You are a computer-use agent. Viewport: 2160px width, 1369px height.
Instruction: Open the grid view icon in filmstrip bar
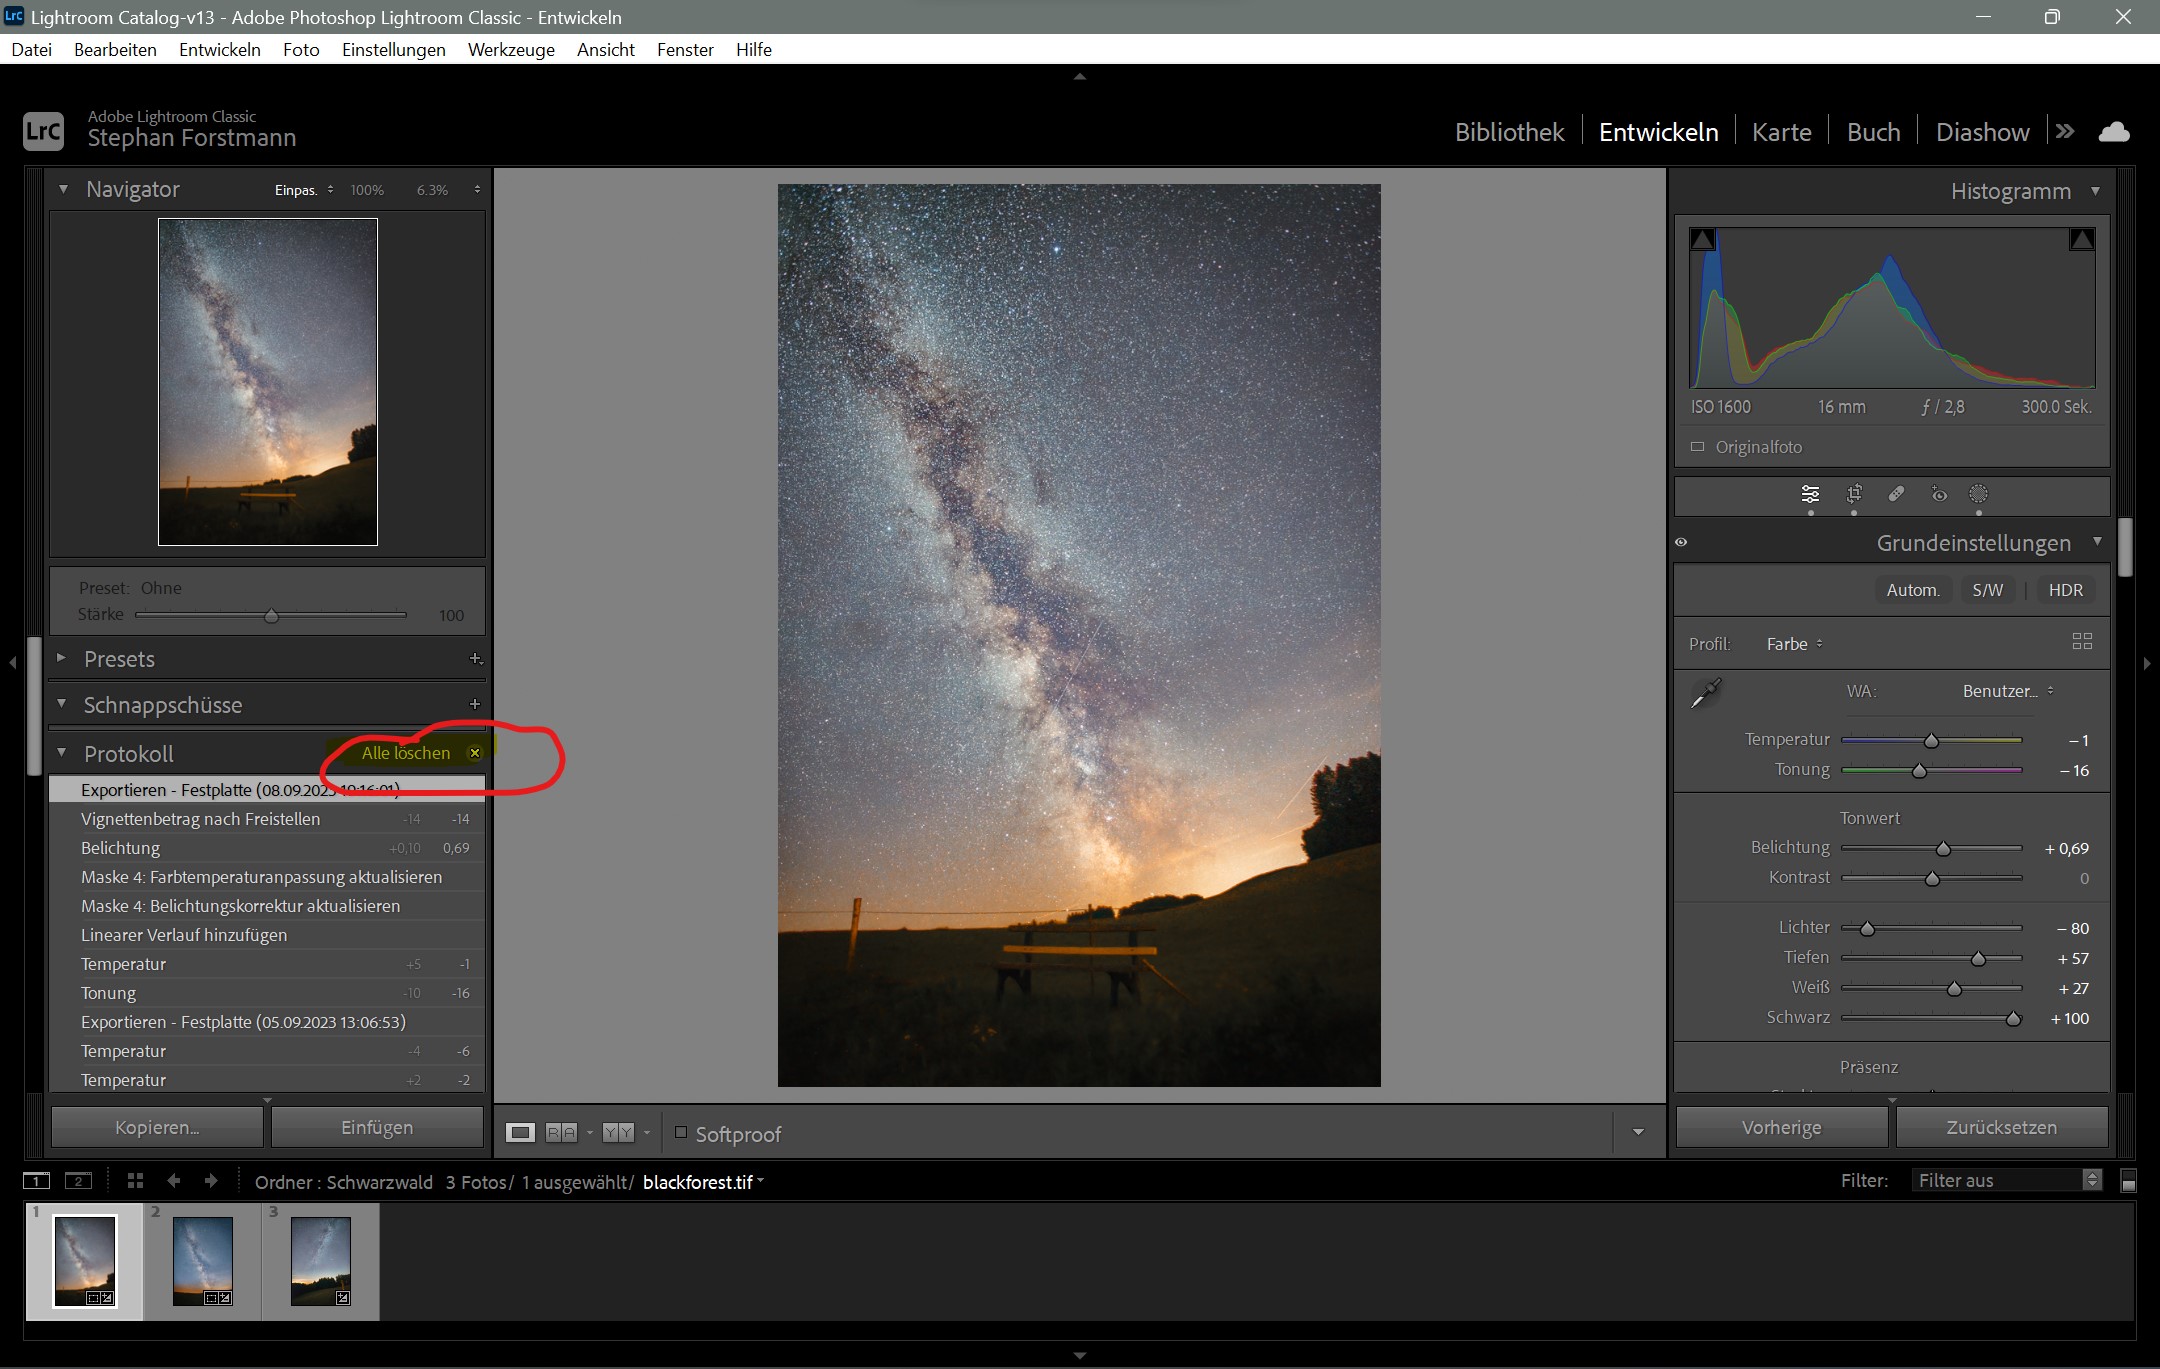pos(136,1181)
